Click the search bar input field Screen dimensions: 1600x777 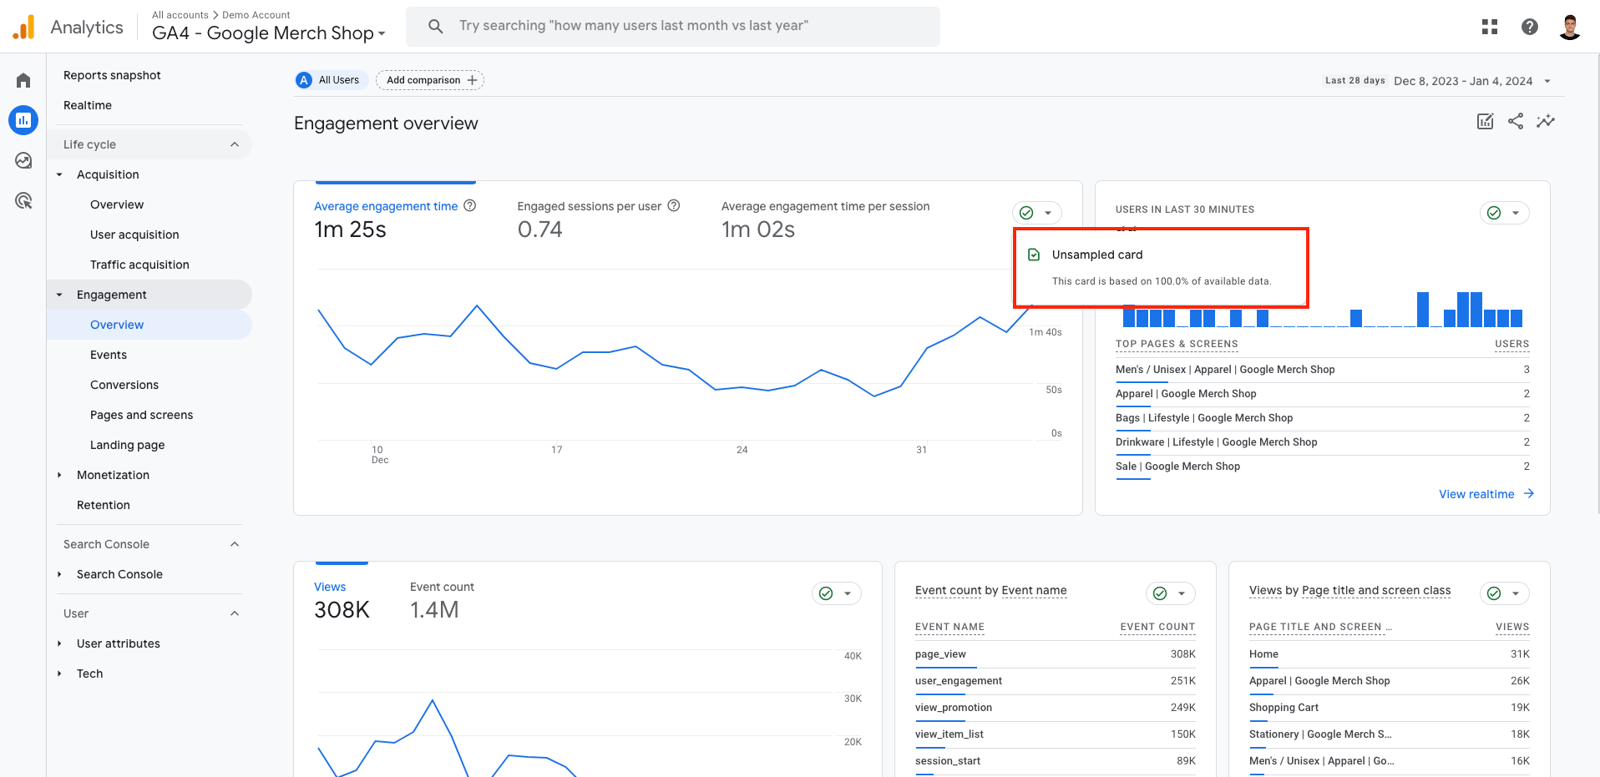pos(673,26)
